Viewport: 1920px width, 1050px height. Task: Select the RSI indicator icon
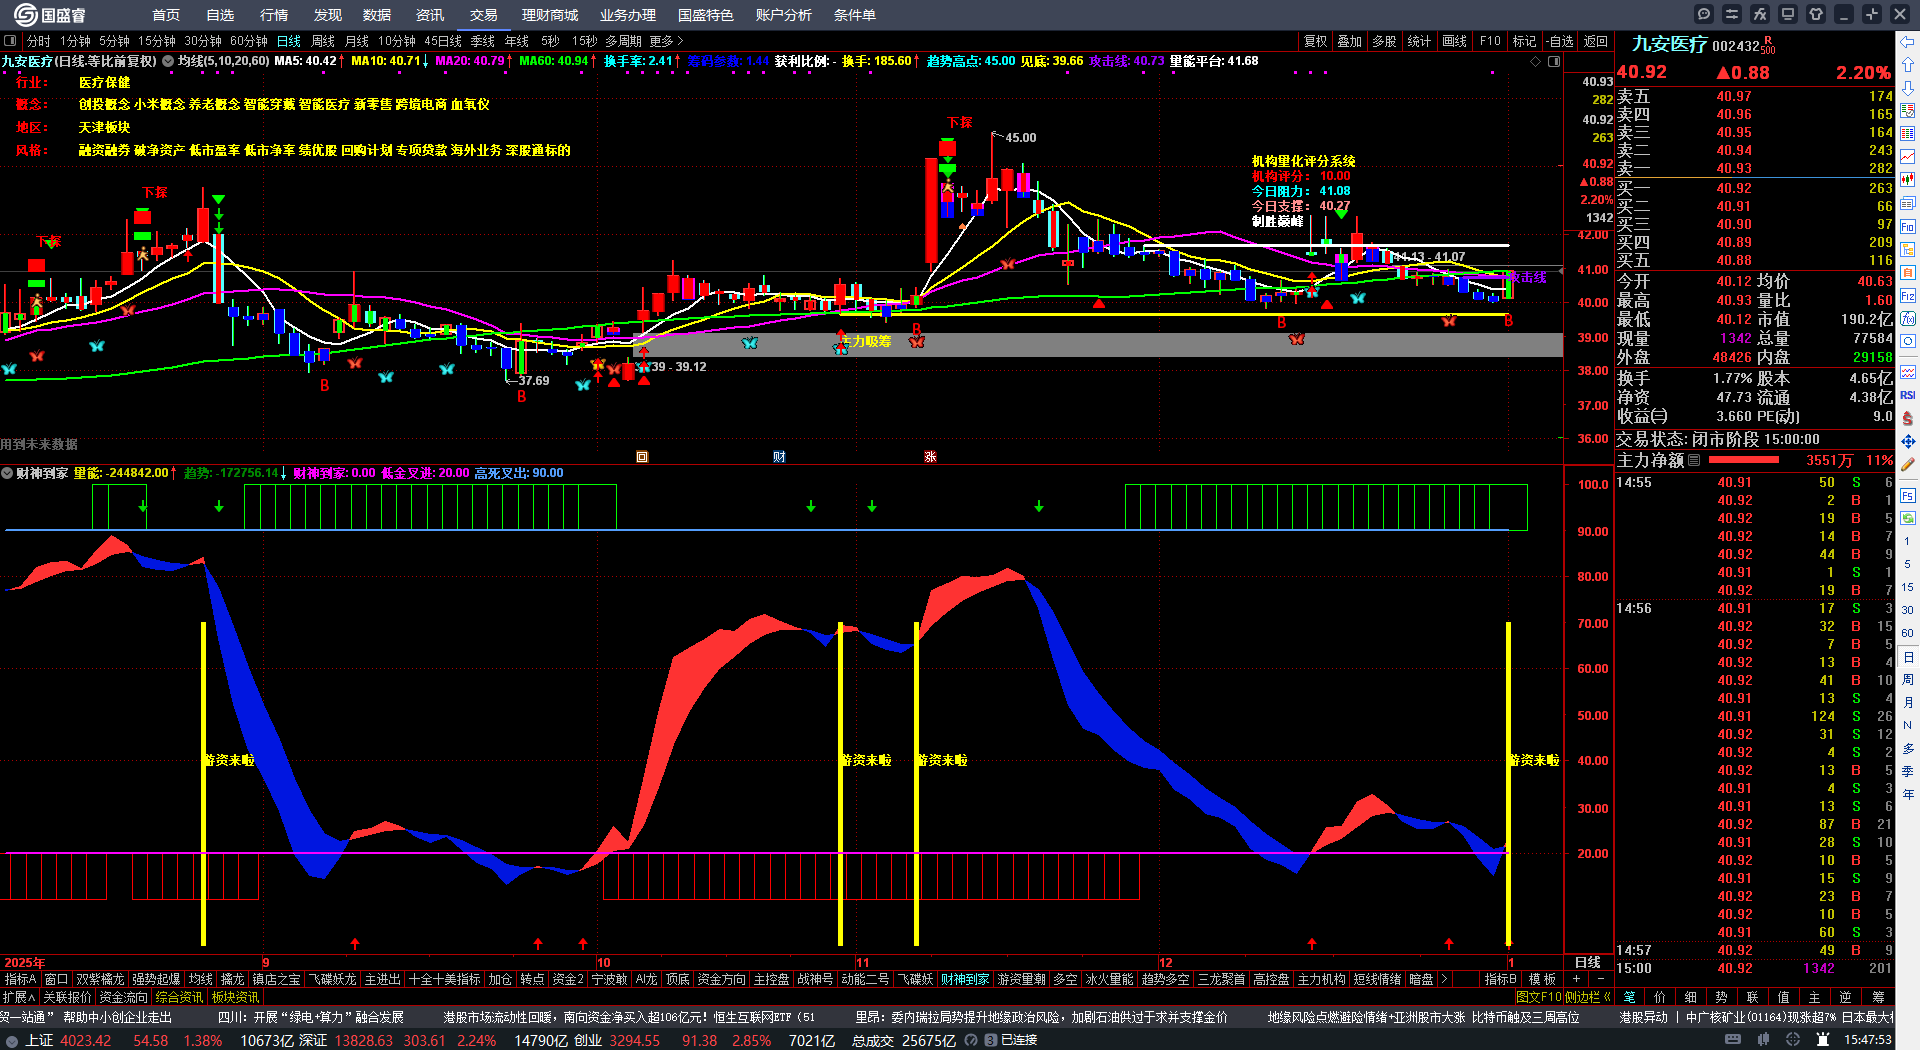pyautogui.click(x=1908, y=395)
